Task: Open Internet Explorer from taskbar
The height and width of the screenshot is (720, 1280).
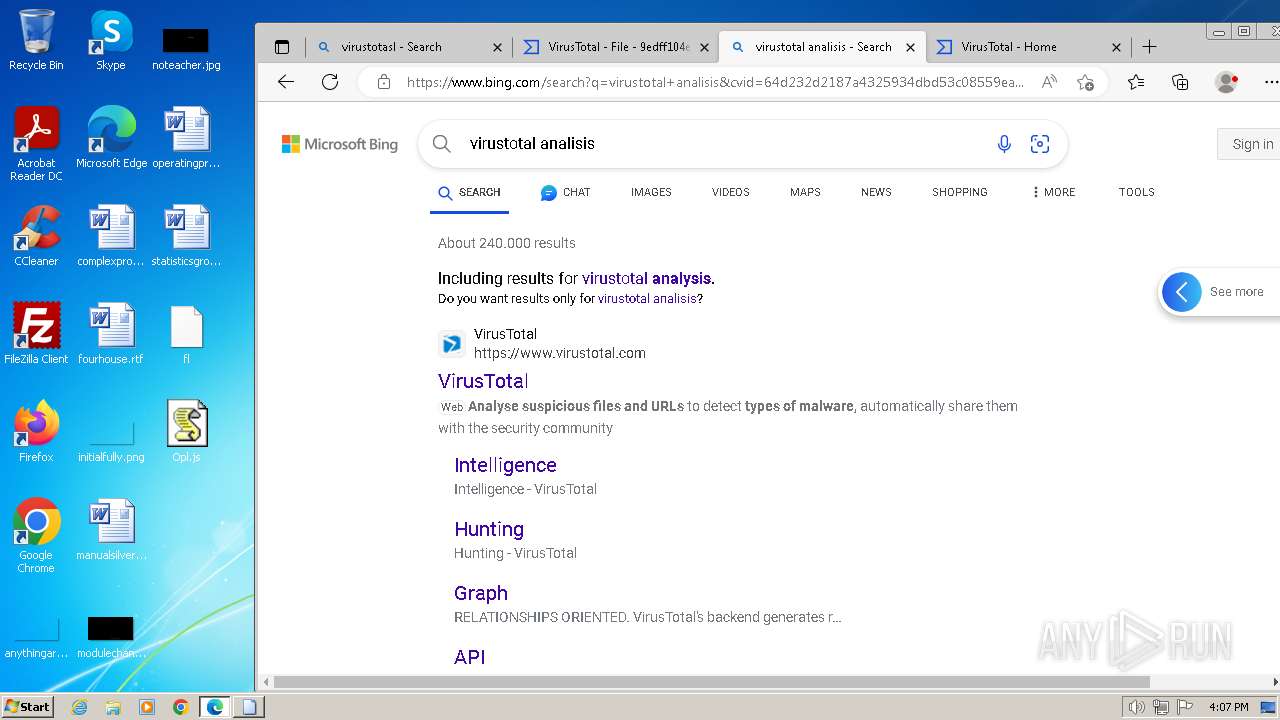Action: click(x=80, y=707)
